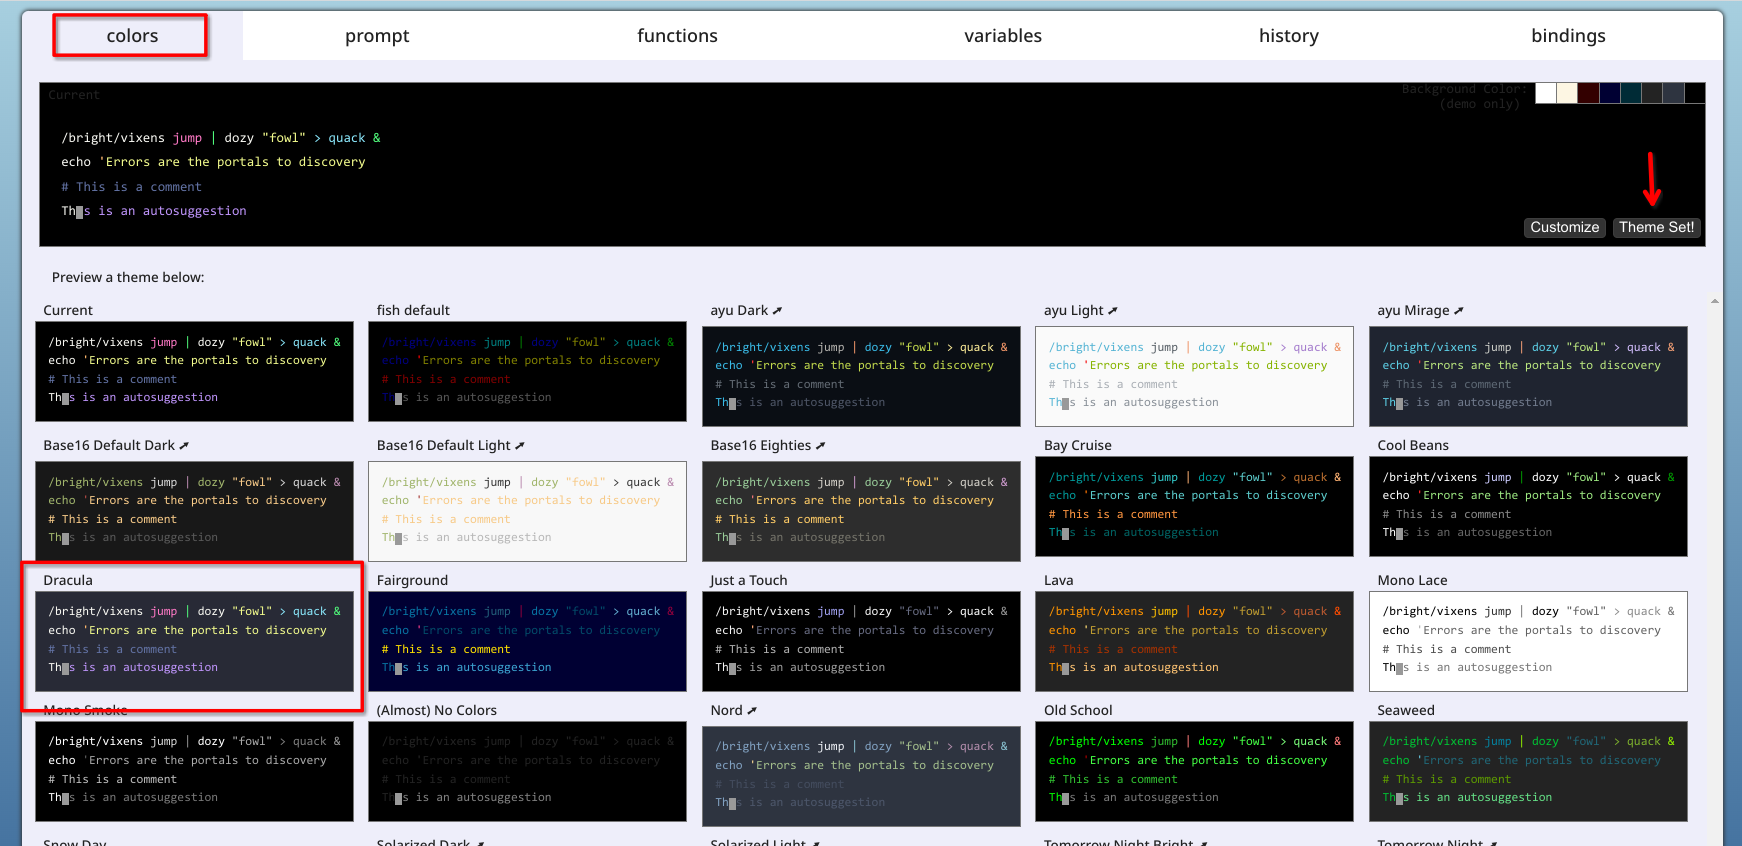
Task: Open the Nord theme link arrow icon
Action: coord(752,711)
